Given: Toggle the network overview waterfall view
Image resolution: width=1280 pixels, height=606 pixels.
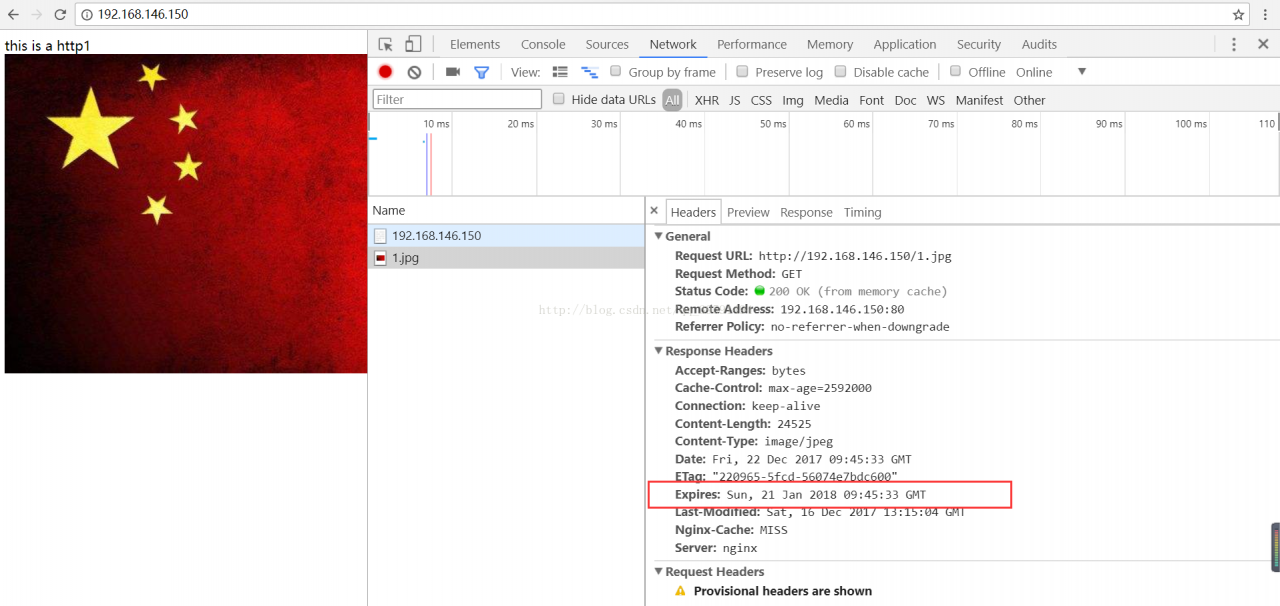Looking at the screenshot, I should click(589, 71).
